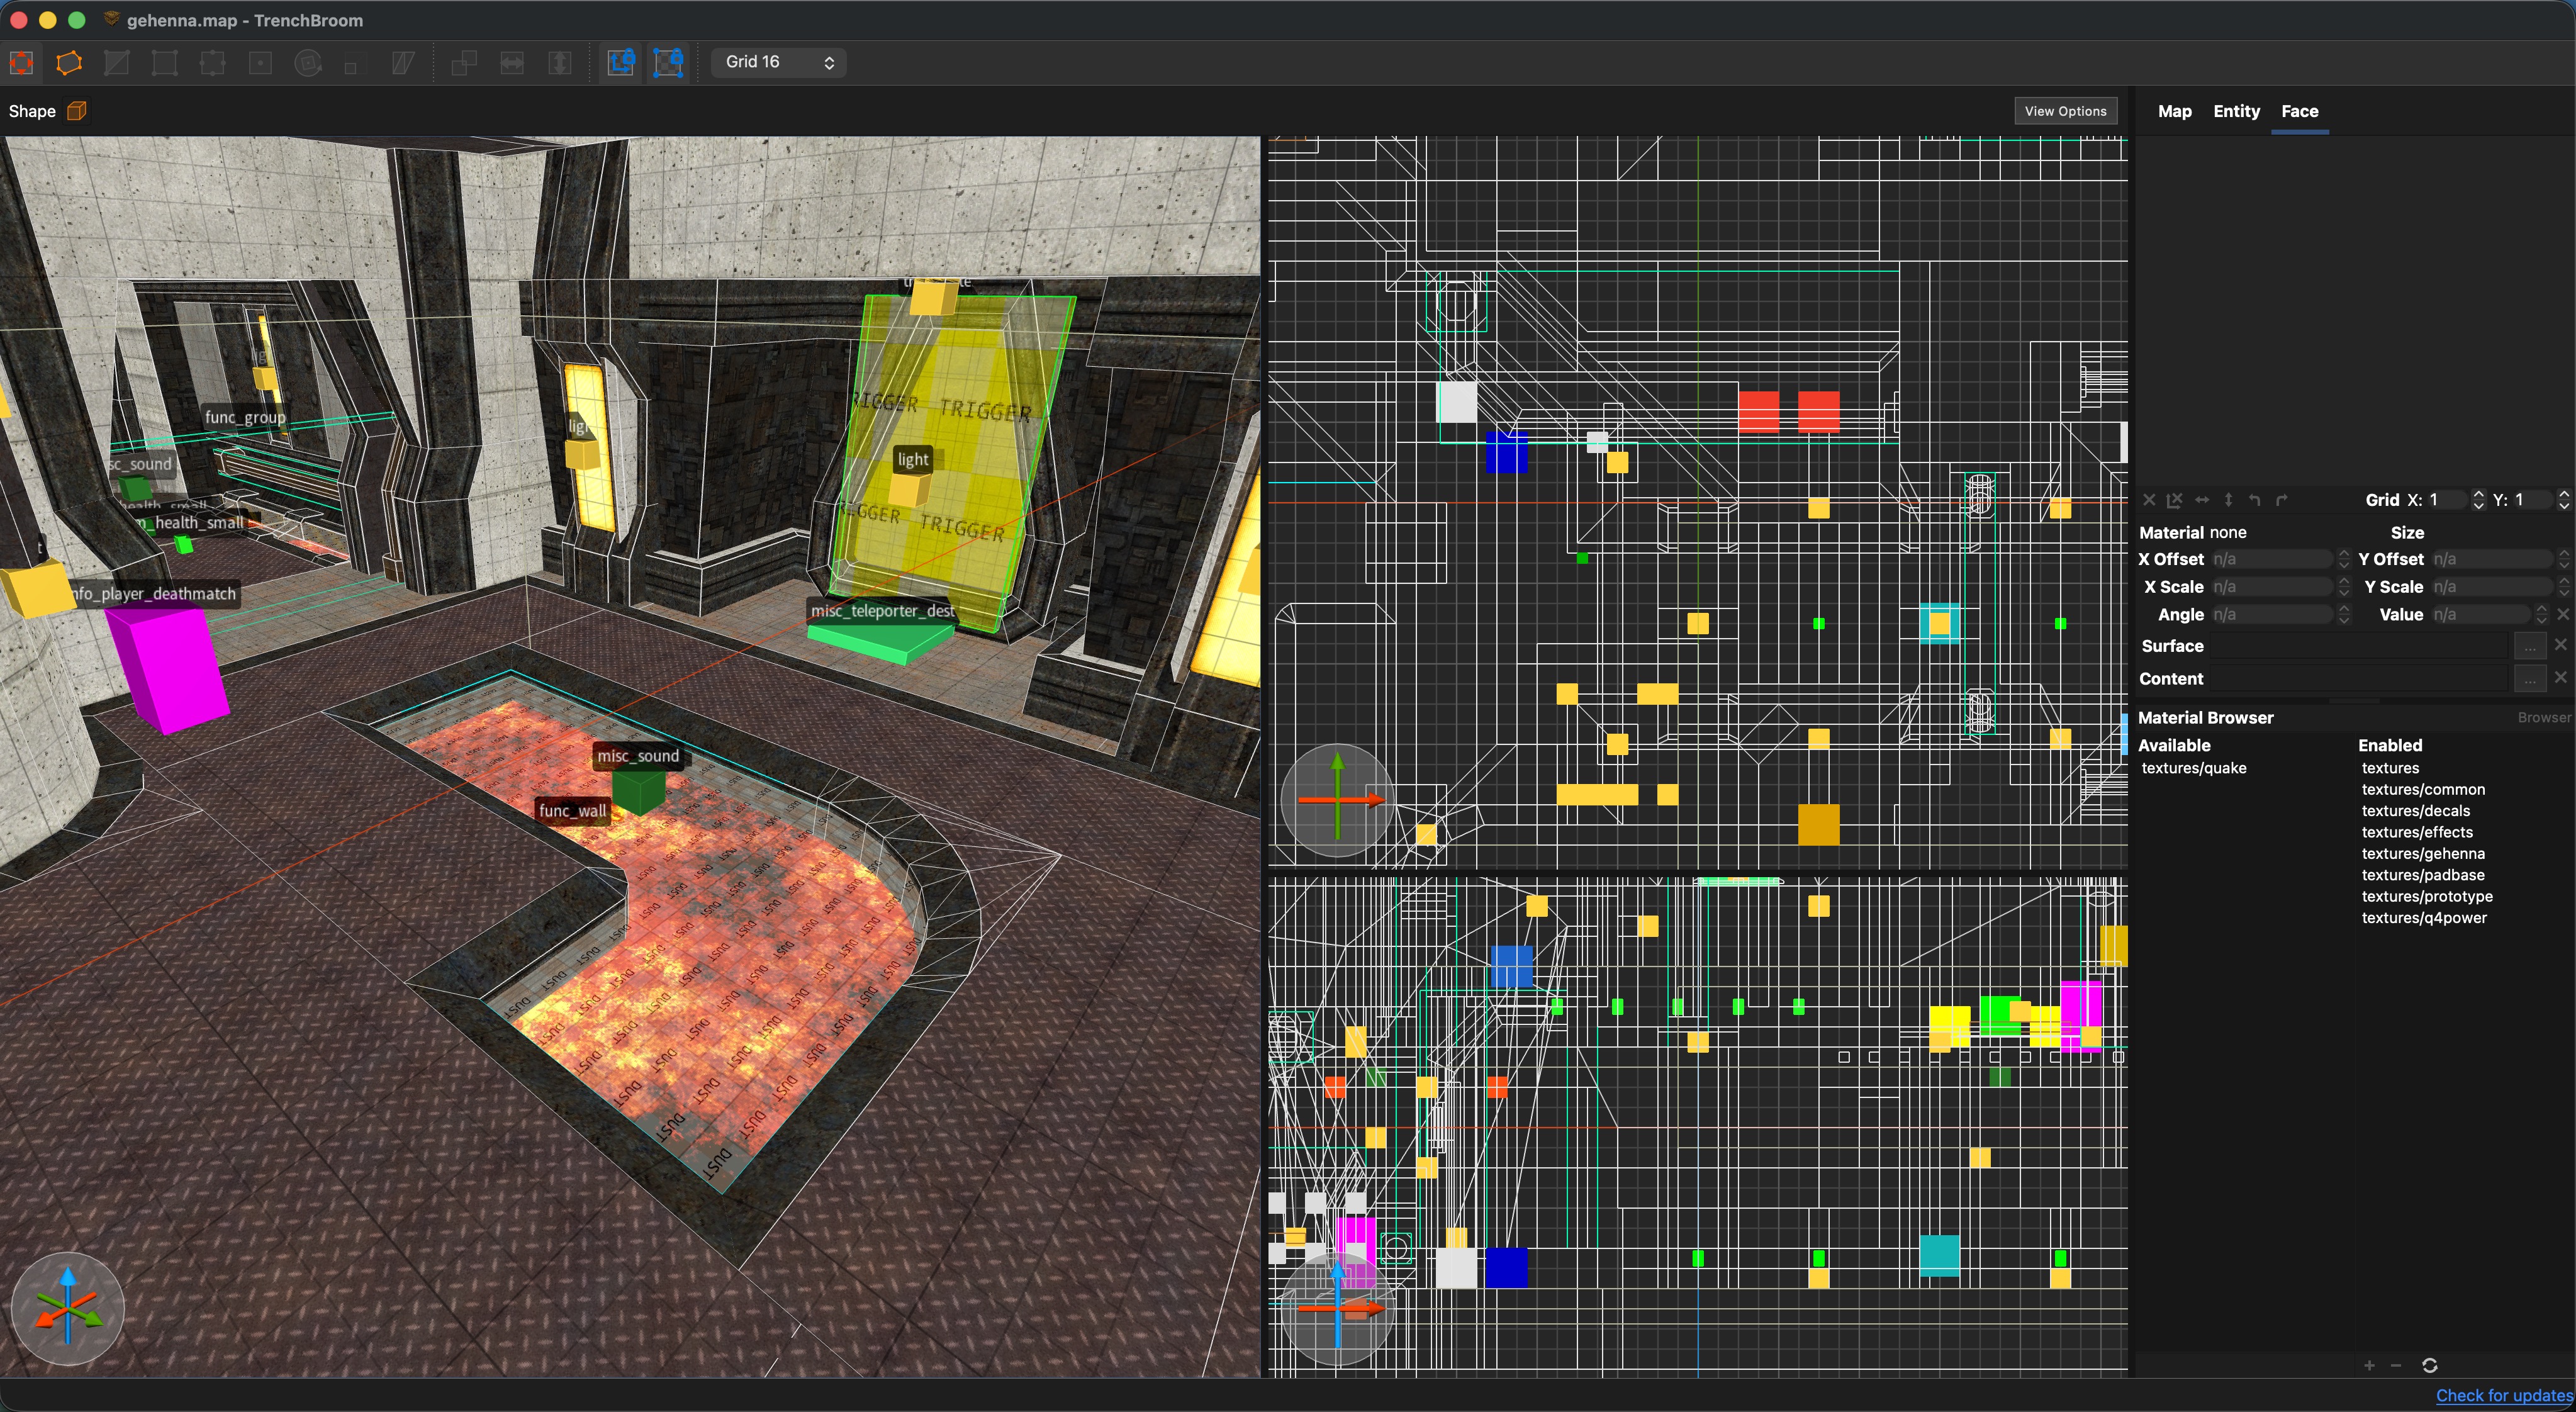
Task: Switch to the Entity tab
Action: click(2236, 111)
